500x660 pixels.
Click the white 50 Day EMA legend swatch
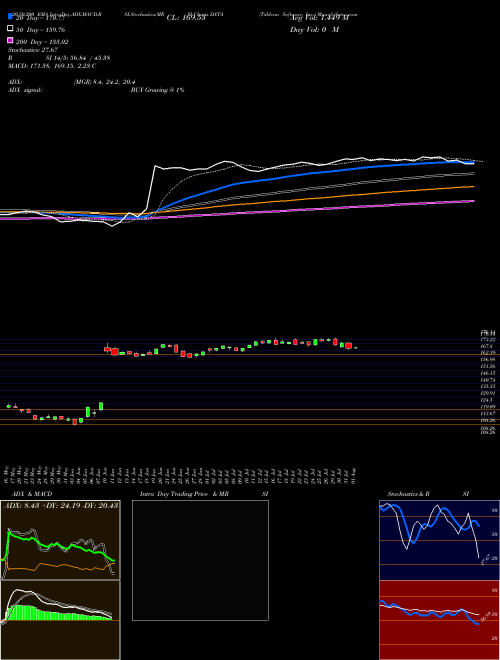pos(10,28)
